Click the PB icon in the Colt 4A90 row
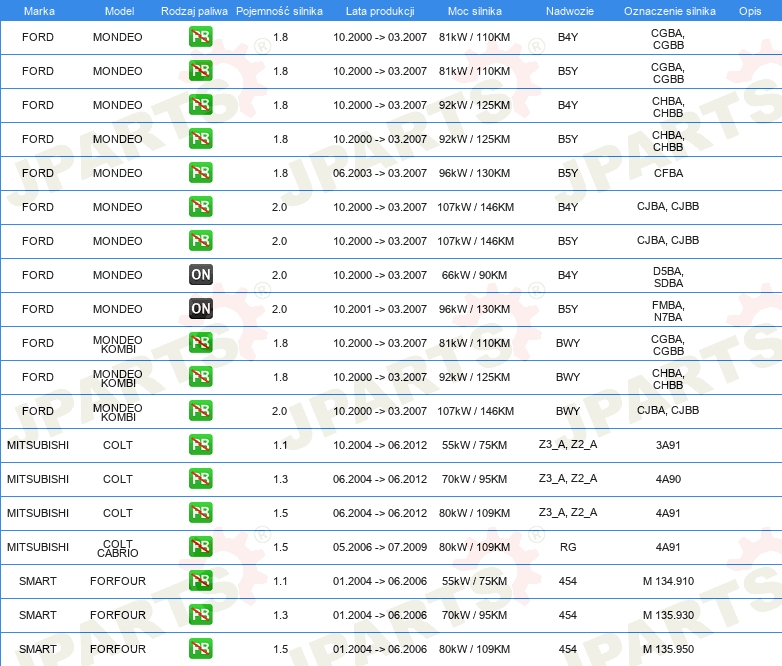Screen dimensions: 782x666 click(201, 479)
